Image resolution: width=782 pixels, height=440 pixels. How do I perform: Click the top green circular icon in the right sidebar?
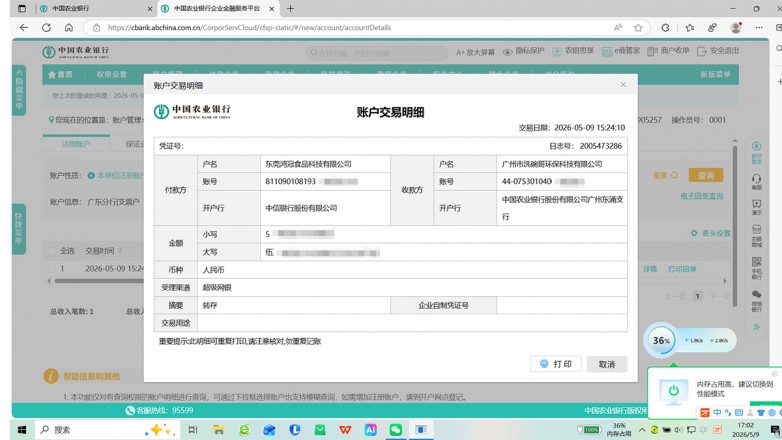tap(756, 147)
